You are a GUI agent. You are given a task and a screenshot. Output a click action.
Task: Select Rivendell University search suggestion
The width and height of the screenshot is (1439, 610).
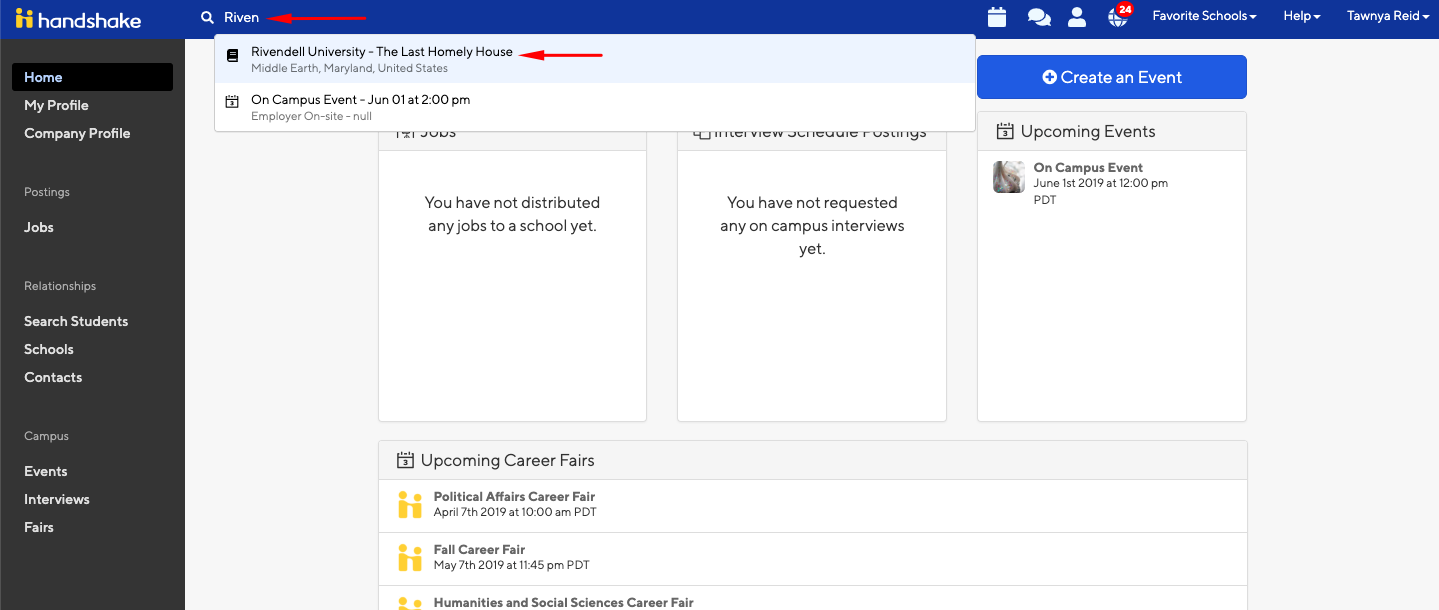coord(595,59)
